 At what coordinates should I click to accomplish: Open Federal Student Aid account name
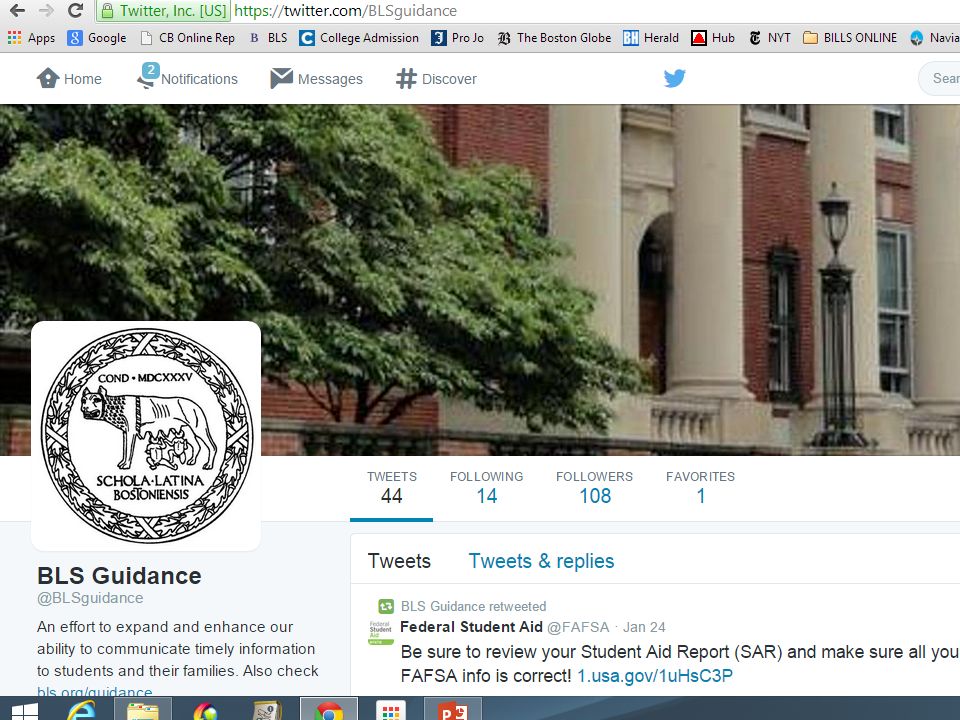[x=471, y=627]
